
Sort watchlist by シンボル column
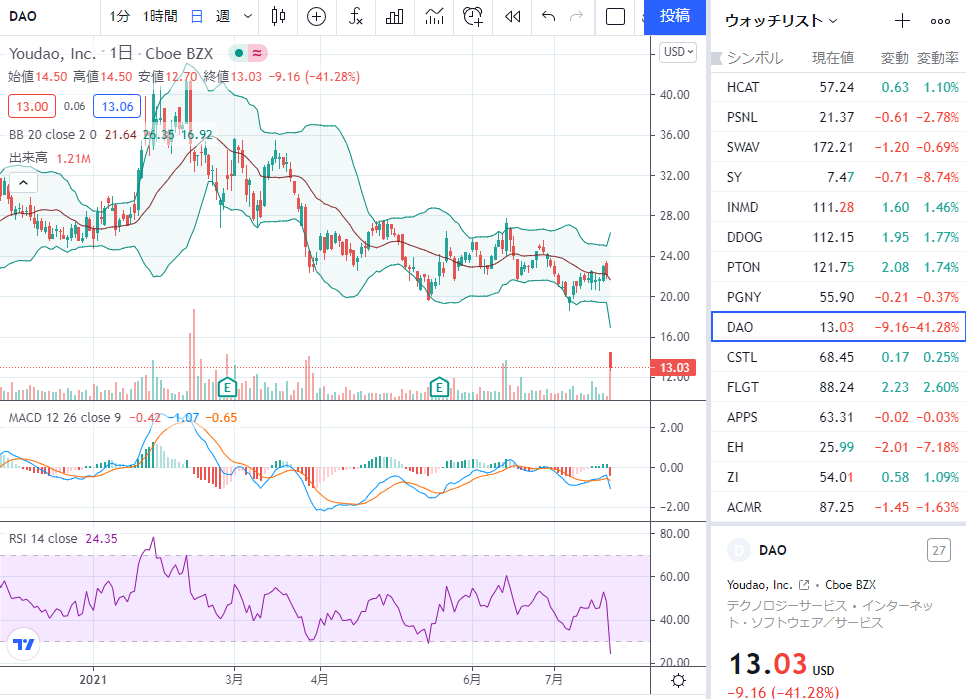(755, 59)
